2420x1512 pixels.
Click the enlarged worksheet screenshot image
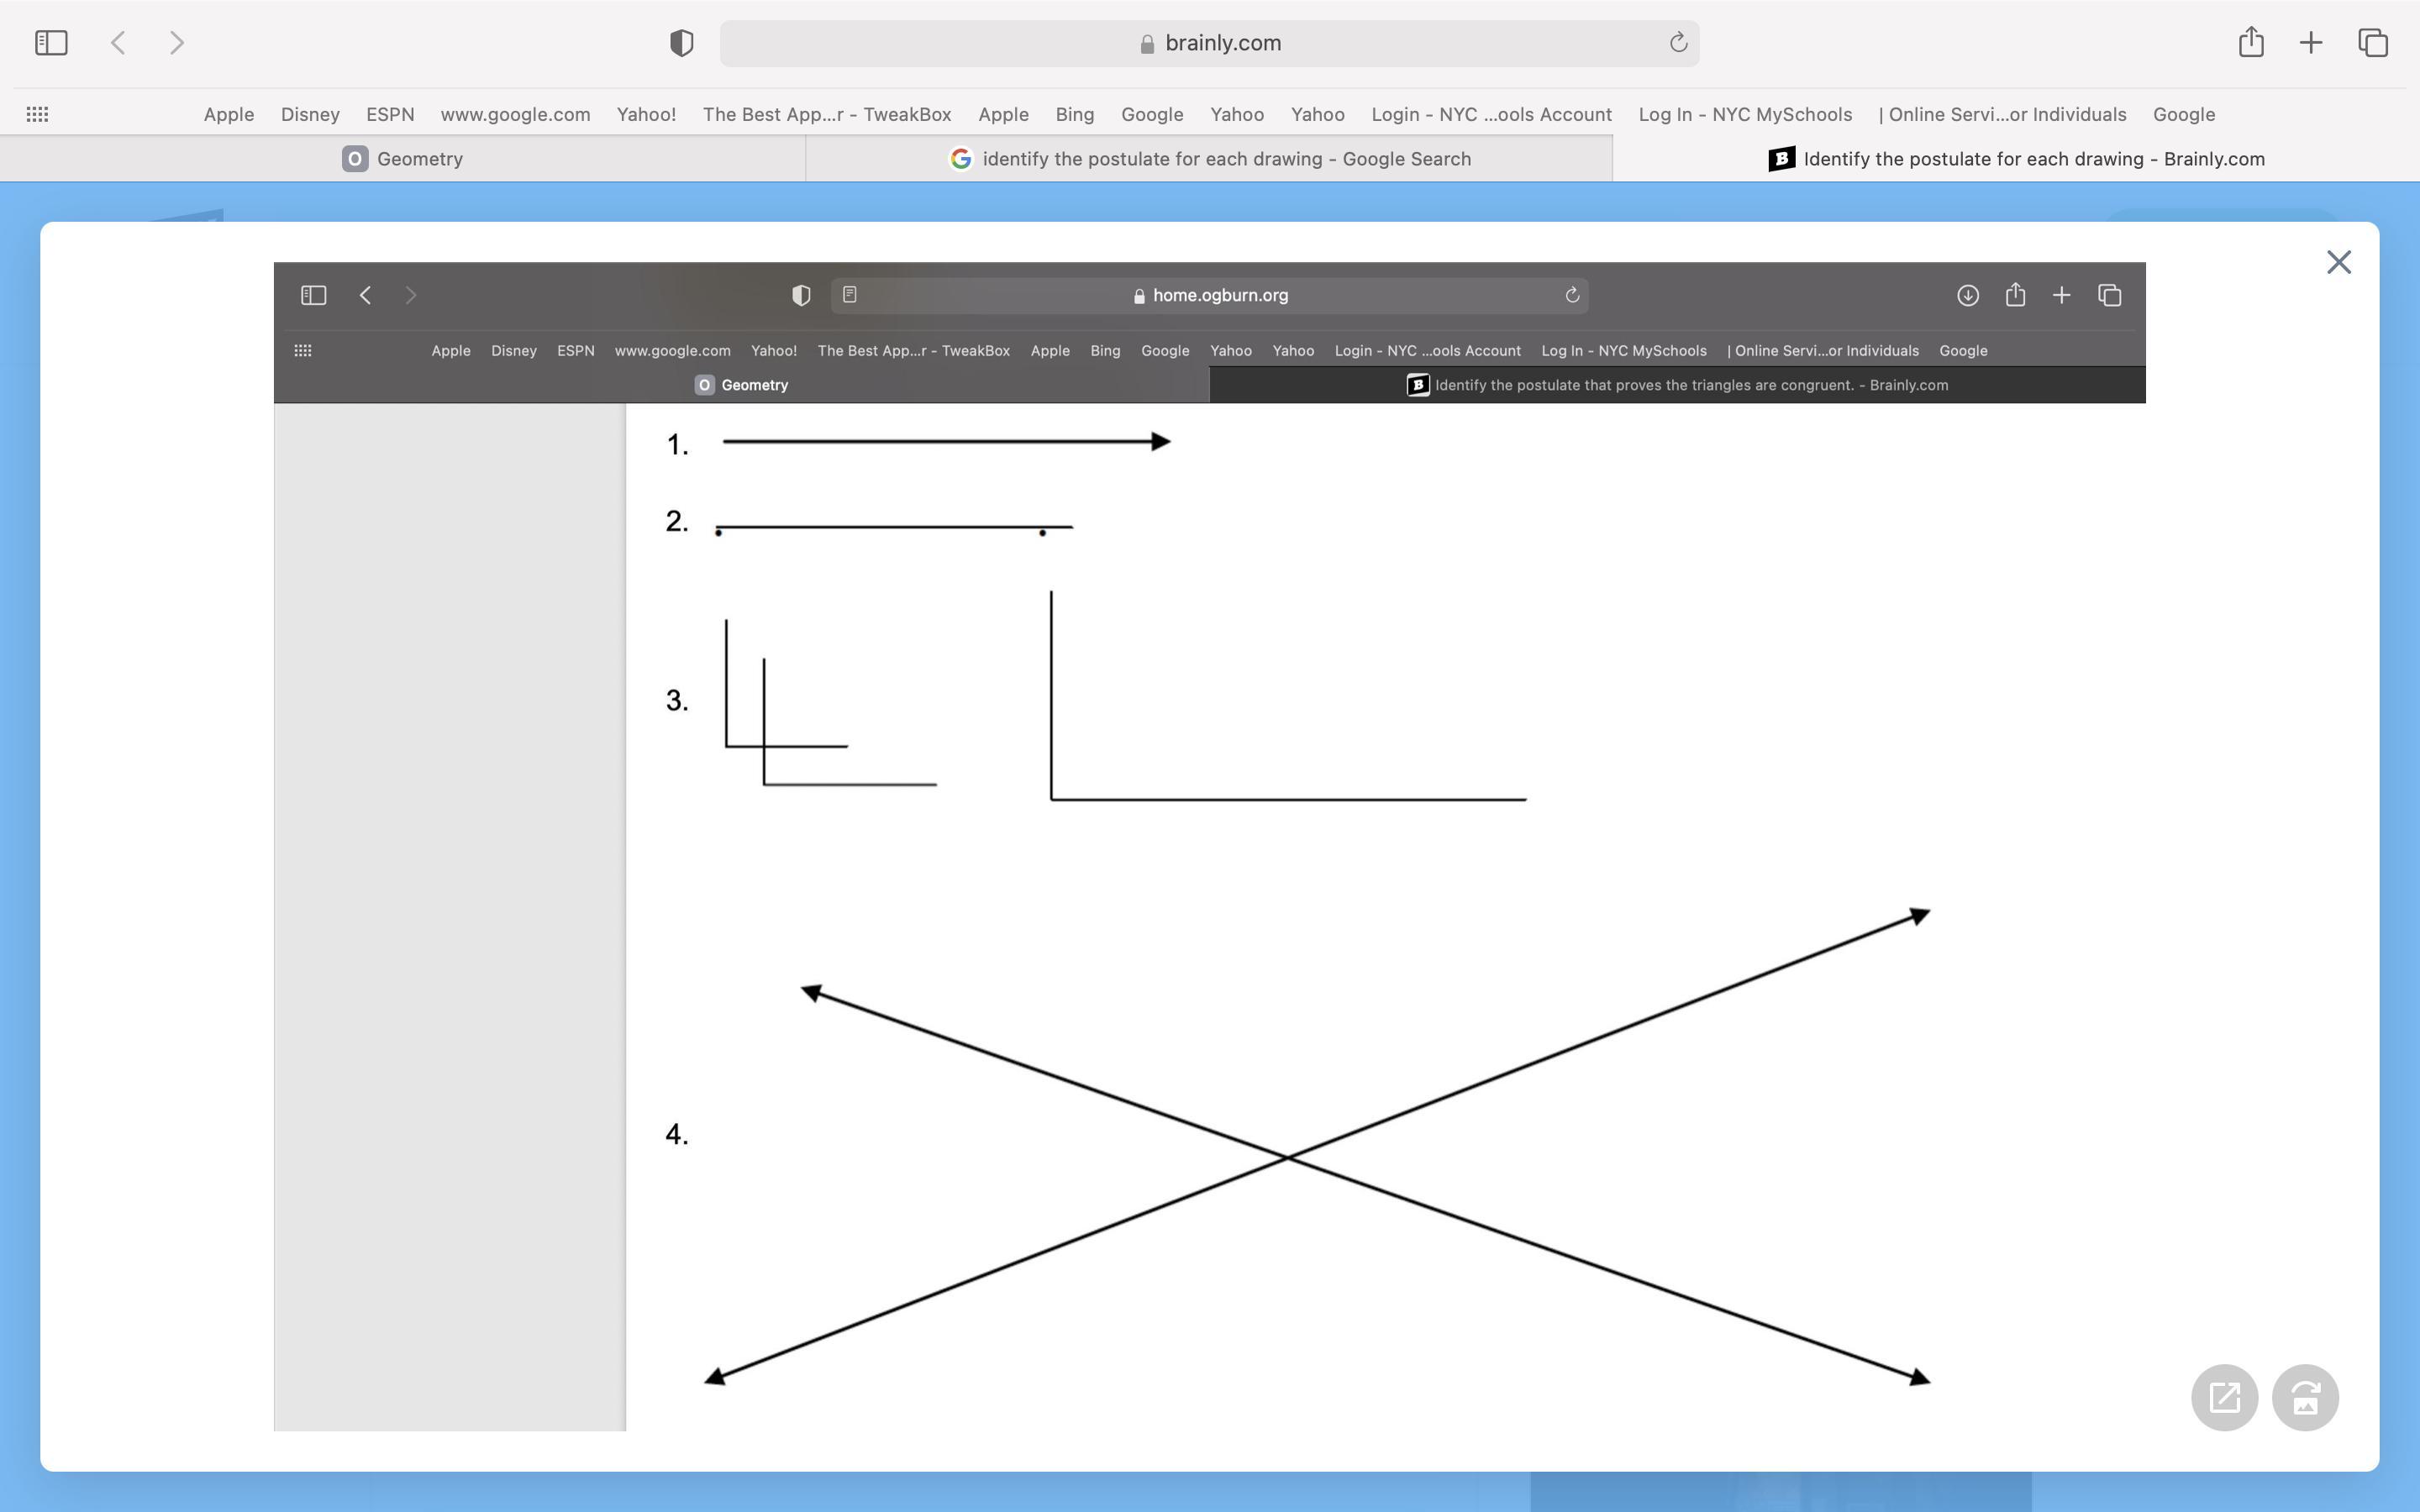1209,846
